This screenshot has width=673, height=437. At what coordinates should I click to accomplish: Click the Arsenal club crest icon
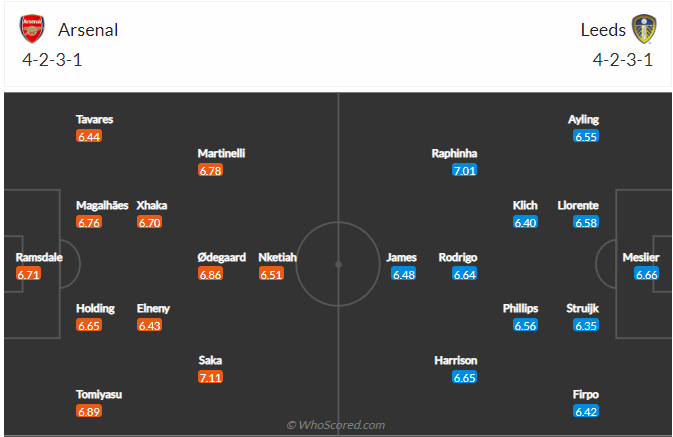[32, 30]
